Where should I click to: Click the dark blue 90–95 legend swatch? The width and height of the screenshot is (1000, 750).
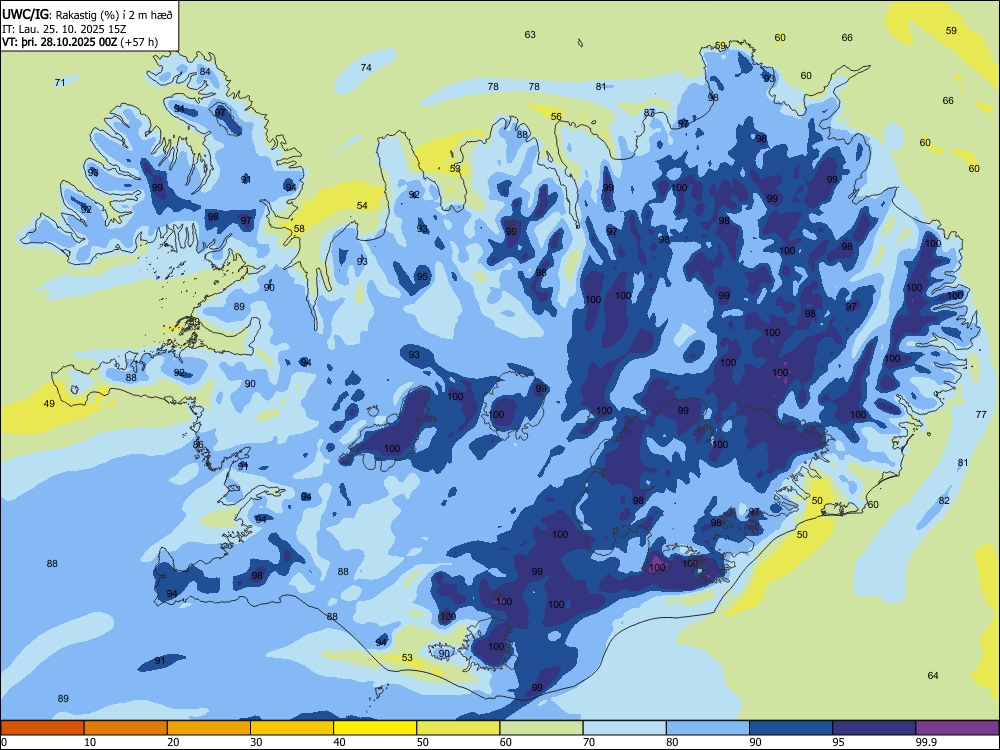(x=791, y=728)
